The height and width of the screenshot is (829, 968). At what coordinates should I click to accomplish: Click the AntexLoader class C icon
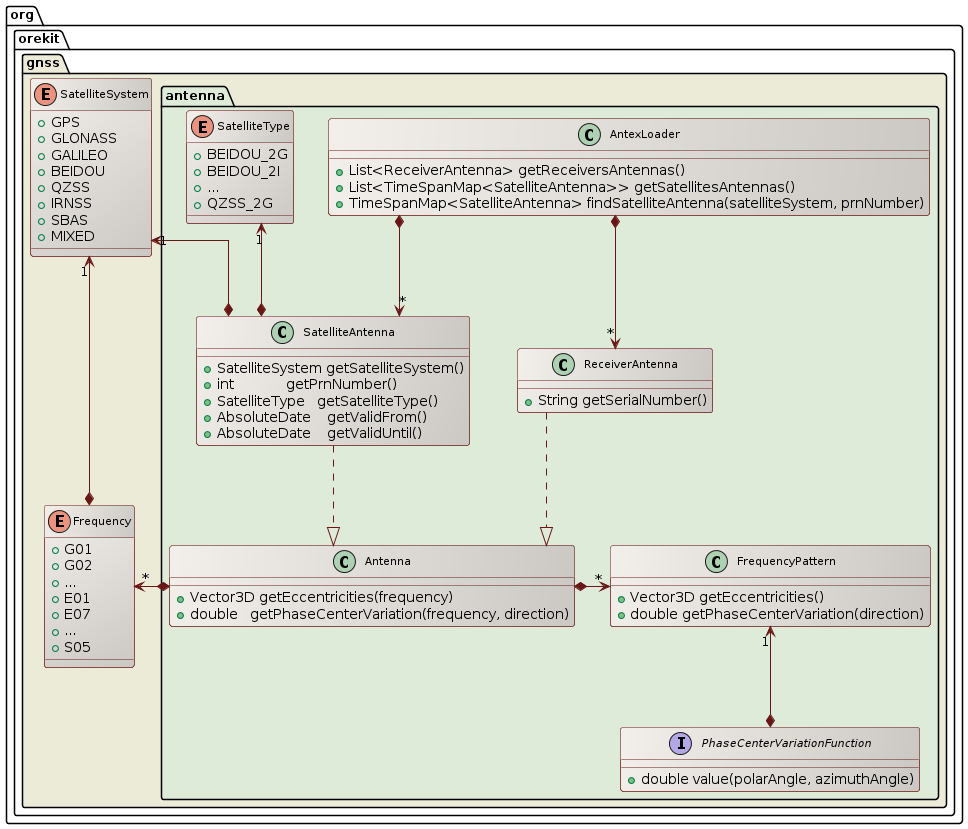589,134
